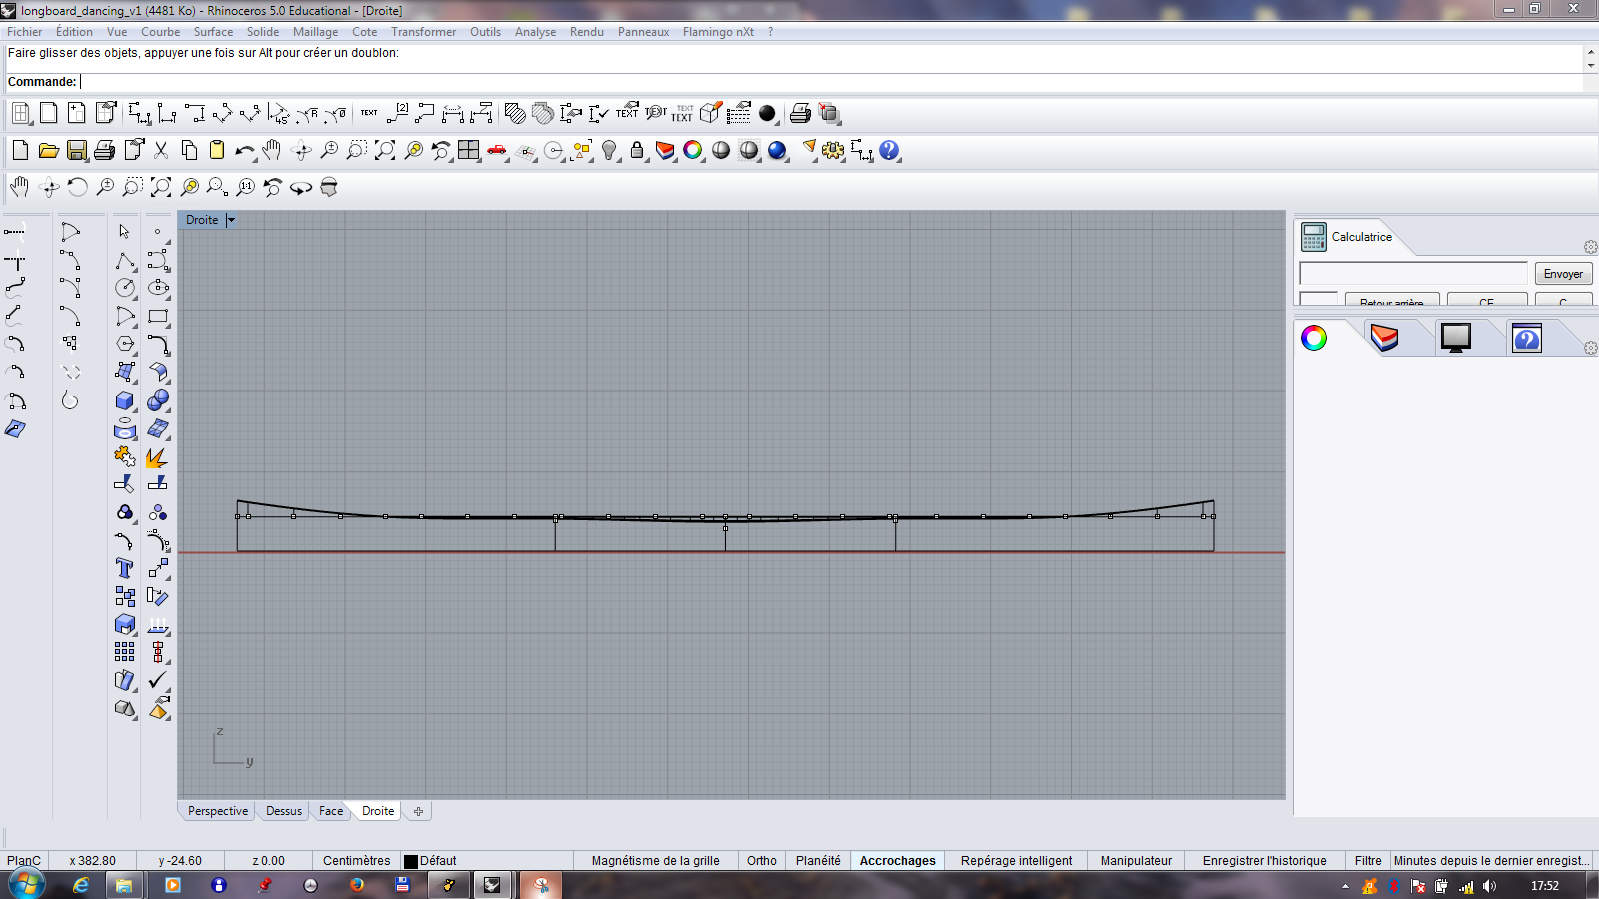The height and width of the screenshot is (899, 1599).
Task: Click the Save file icon
Action: (x=76, y=151)
